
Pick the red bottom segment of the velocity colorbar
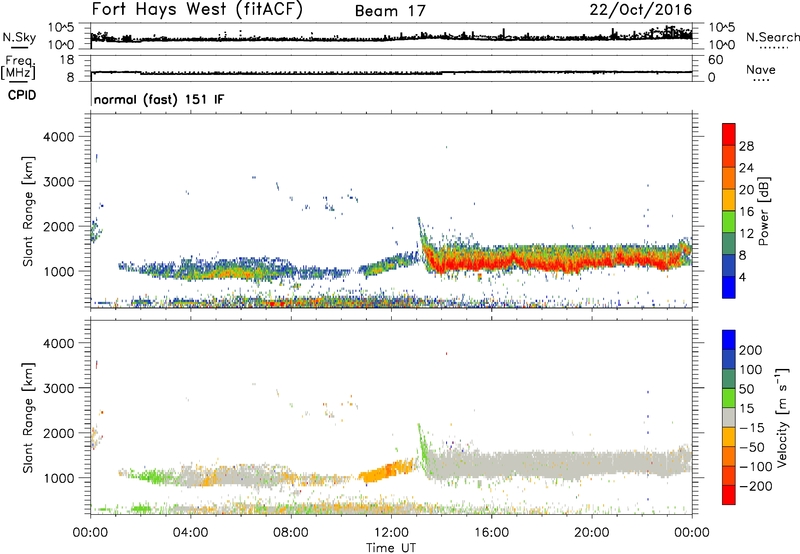pyautogui.click(x=729, y=495)
